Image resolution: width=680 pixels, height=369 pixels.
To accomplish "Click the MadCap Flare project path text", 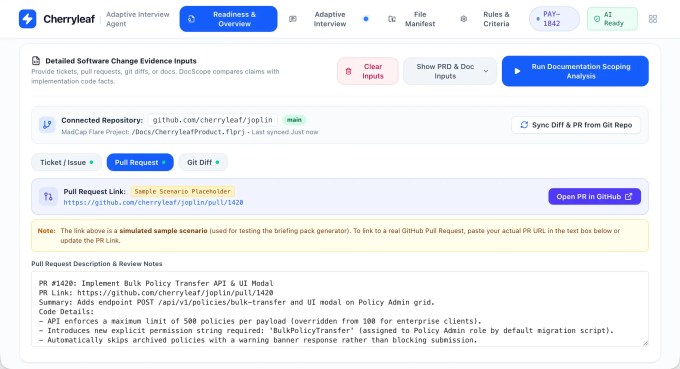I will click(x=188, y=132).
